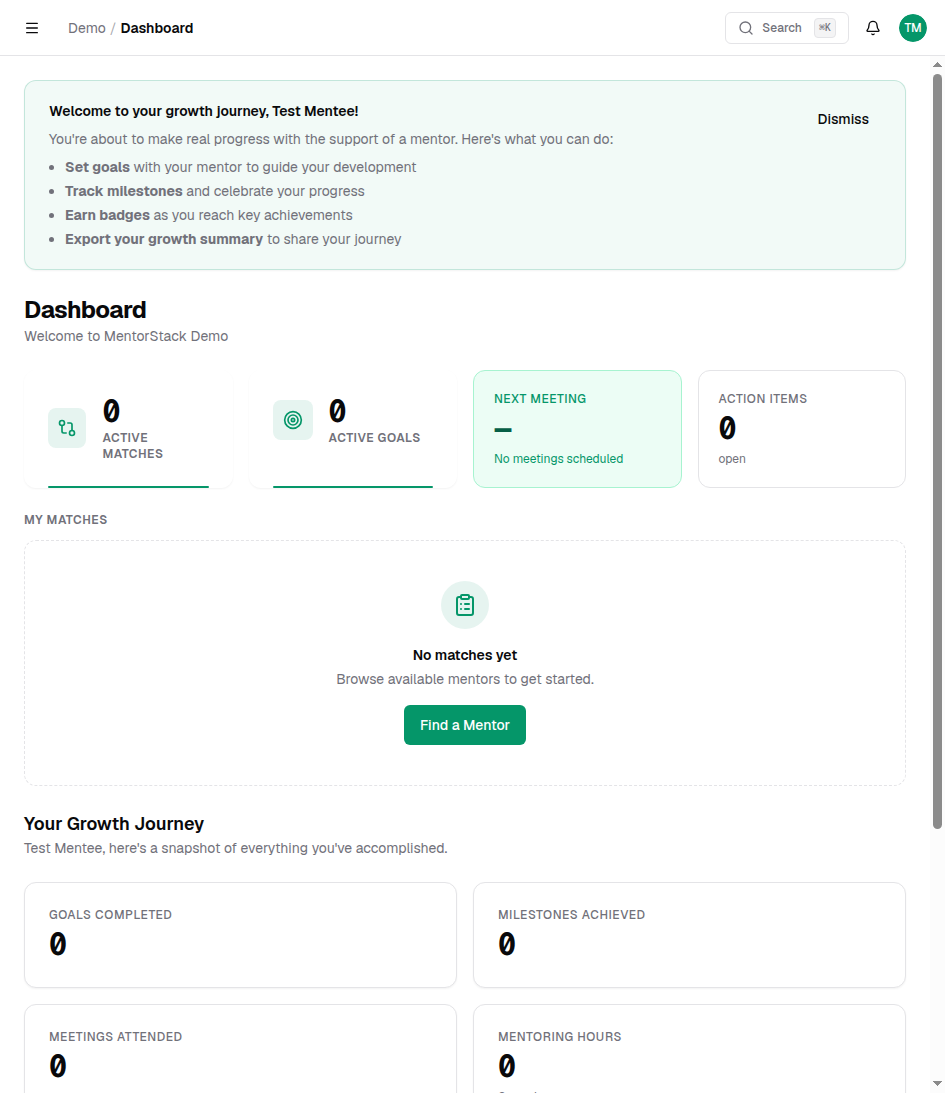
Task: Dismiss the welcome message
Action: click(x=842, y=119)
